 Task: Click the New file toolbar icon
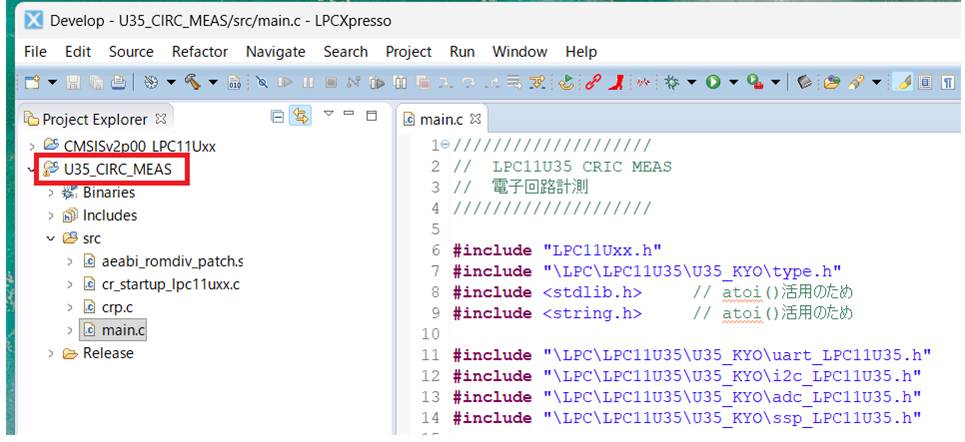tap(32, 83)
